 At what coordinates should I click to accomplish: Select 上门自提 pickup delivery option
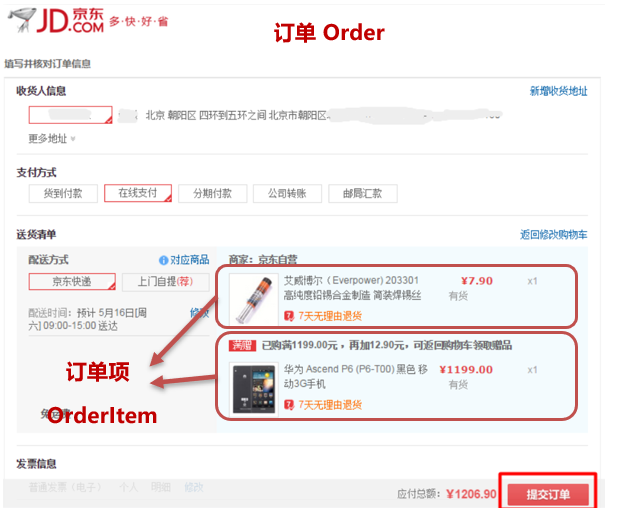(x=165, y=282)
